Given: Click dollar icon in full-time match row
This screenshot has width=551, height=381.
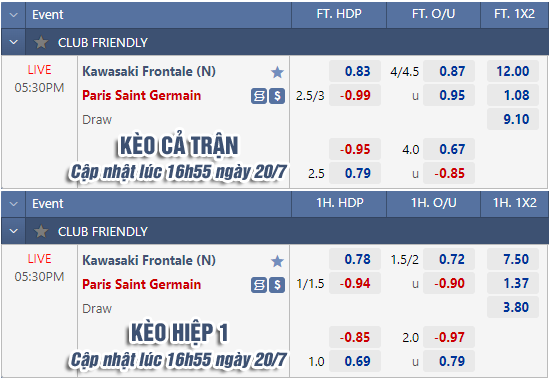Looking at the screenshot, I should pyautogui.click(x=277, y=96).
